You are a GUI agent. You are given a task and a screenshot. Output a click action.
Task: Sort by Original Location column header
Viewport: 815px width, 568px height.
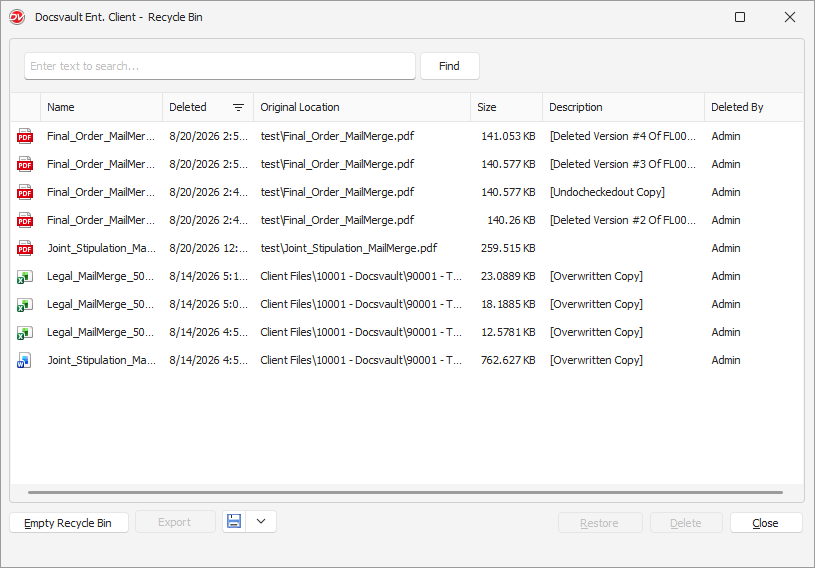[362, 107]
